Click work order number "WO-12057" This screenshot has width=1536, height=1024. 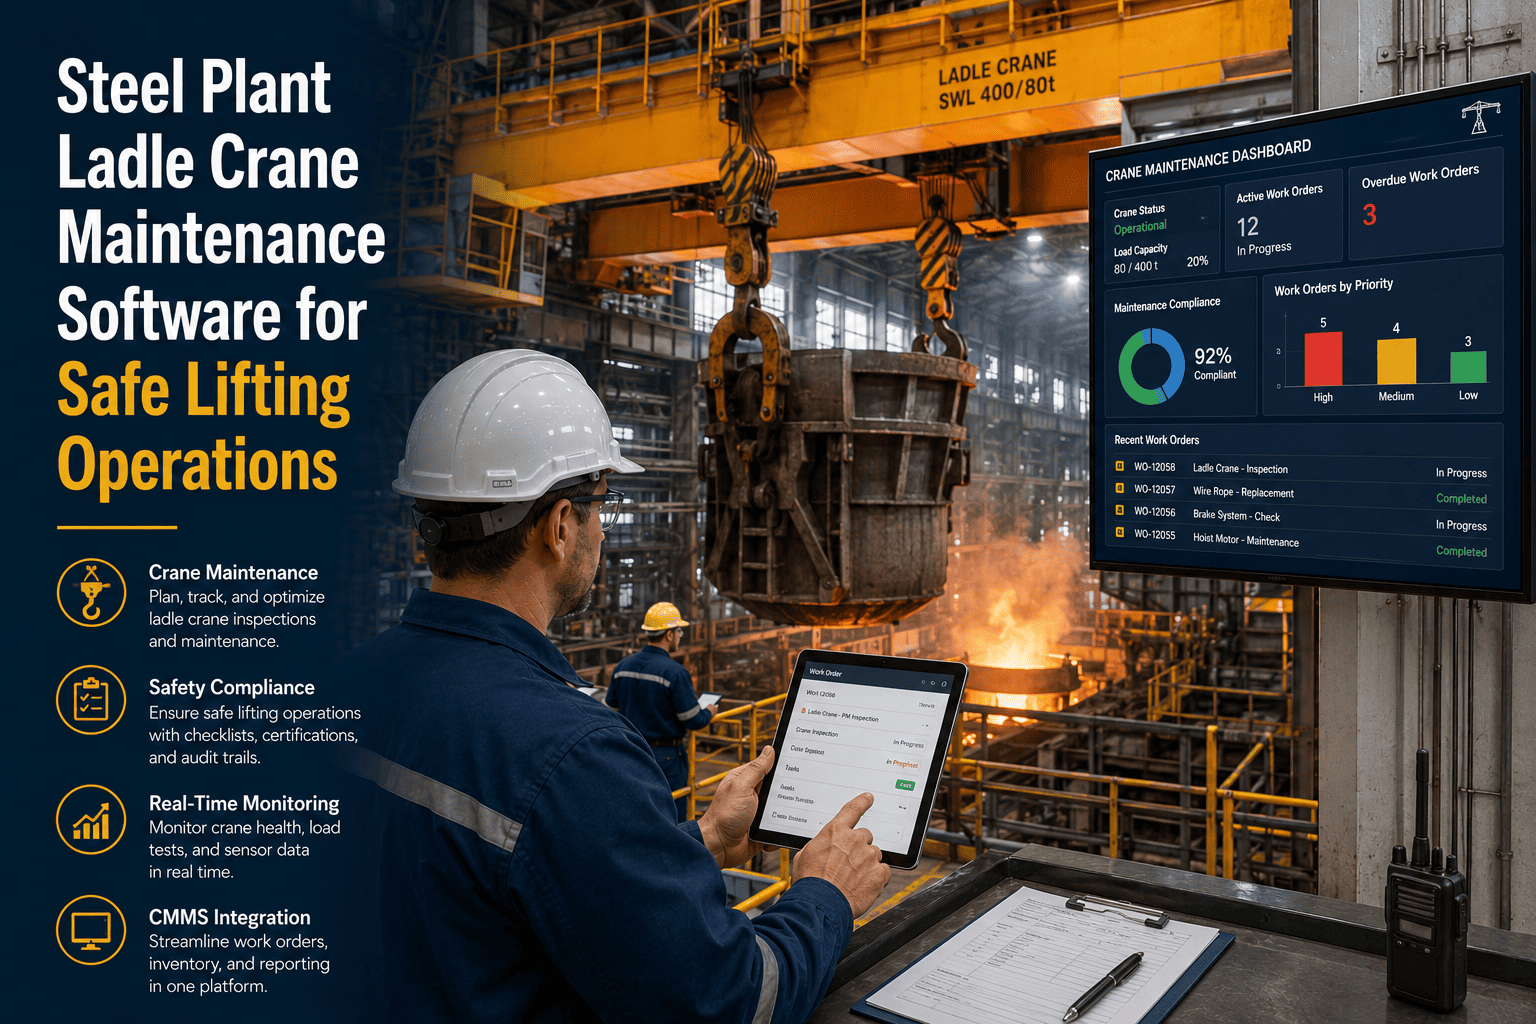[x=1154, y=489]
